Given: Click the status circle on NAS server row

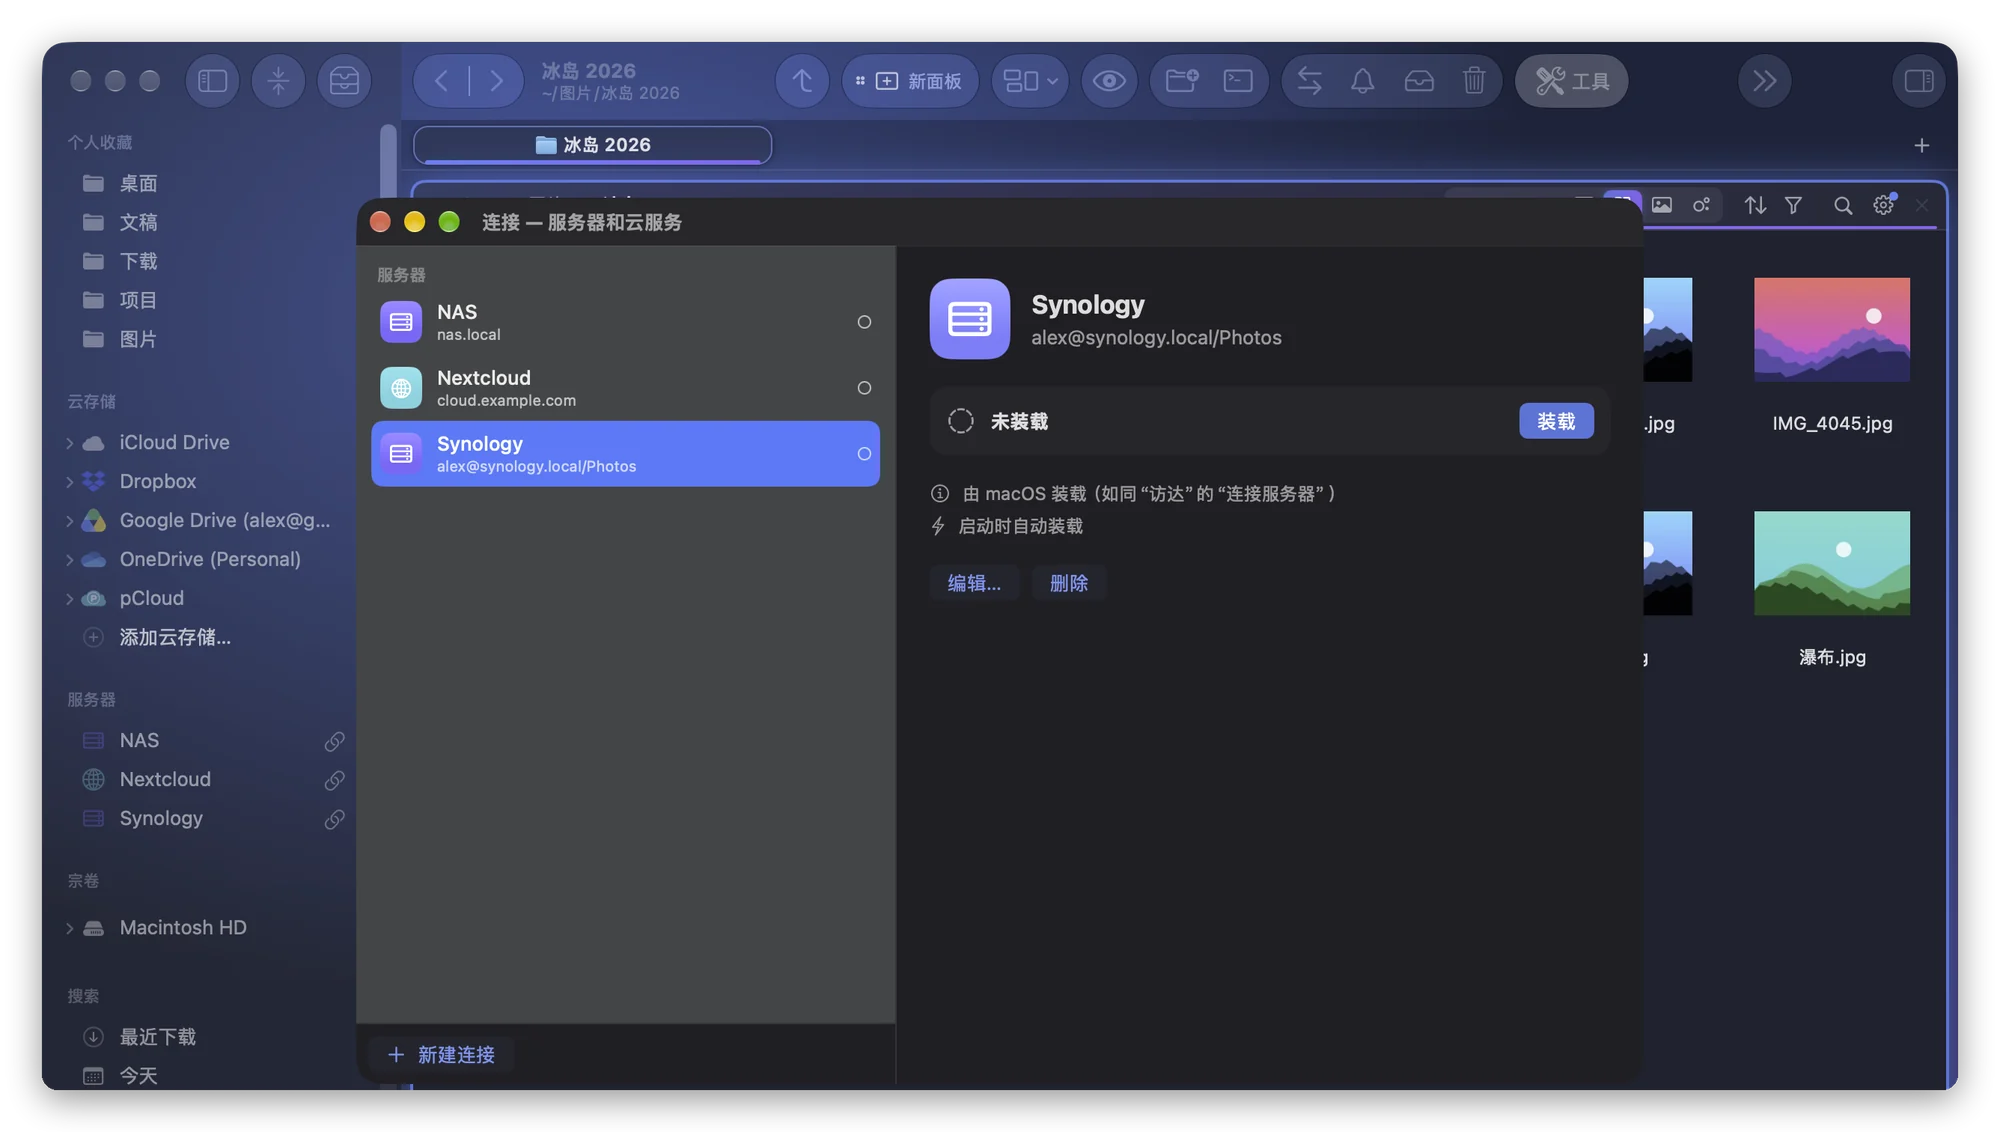Looking at the screenshot, I should pos(864,322).
